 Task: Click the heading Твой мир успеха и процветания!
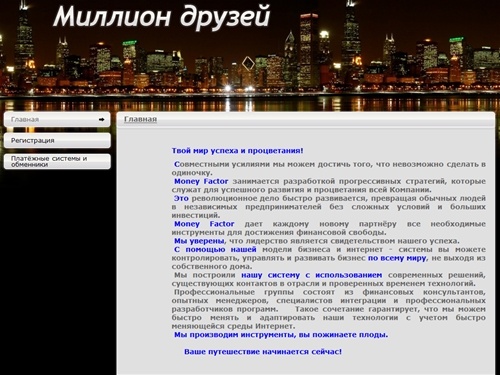[237, 151]
